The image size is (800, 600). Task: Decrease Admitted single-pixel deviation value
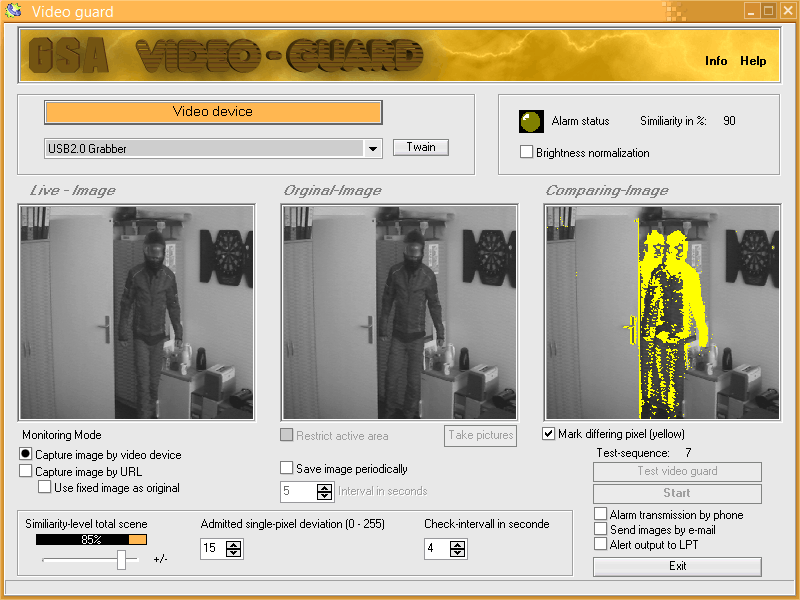(234, 554)
